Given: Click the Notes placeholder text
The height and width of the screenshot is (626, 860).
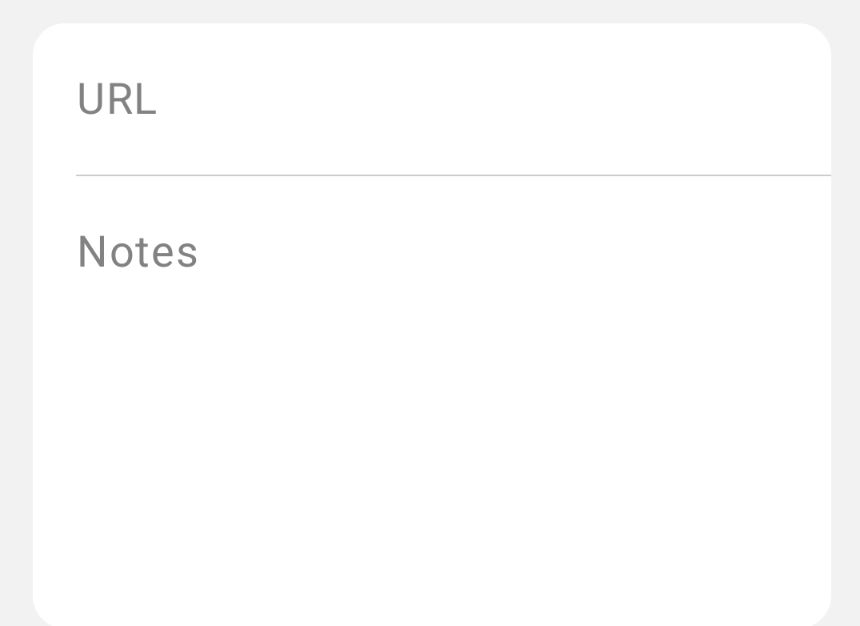Looking at the screenshot, I should (x=136, y=251).
